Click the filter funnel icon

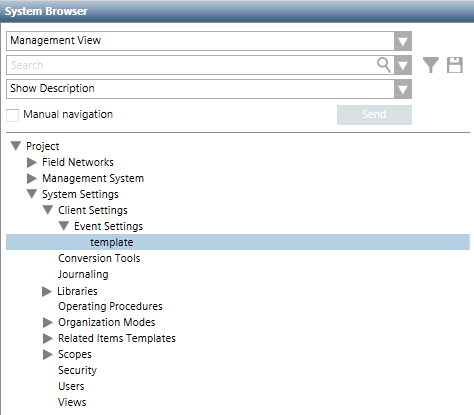pos(431,65)
